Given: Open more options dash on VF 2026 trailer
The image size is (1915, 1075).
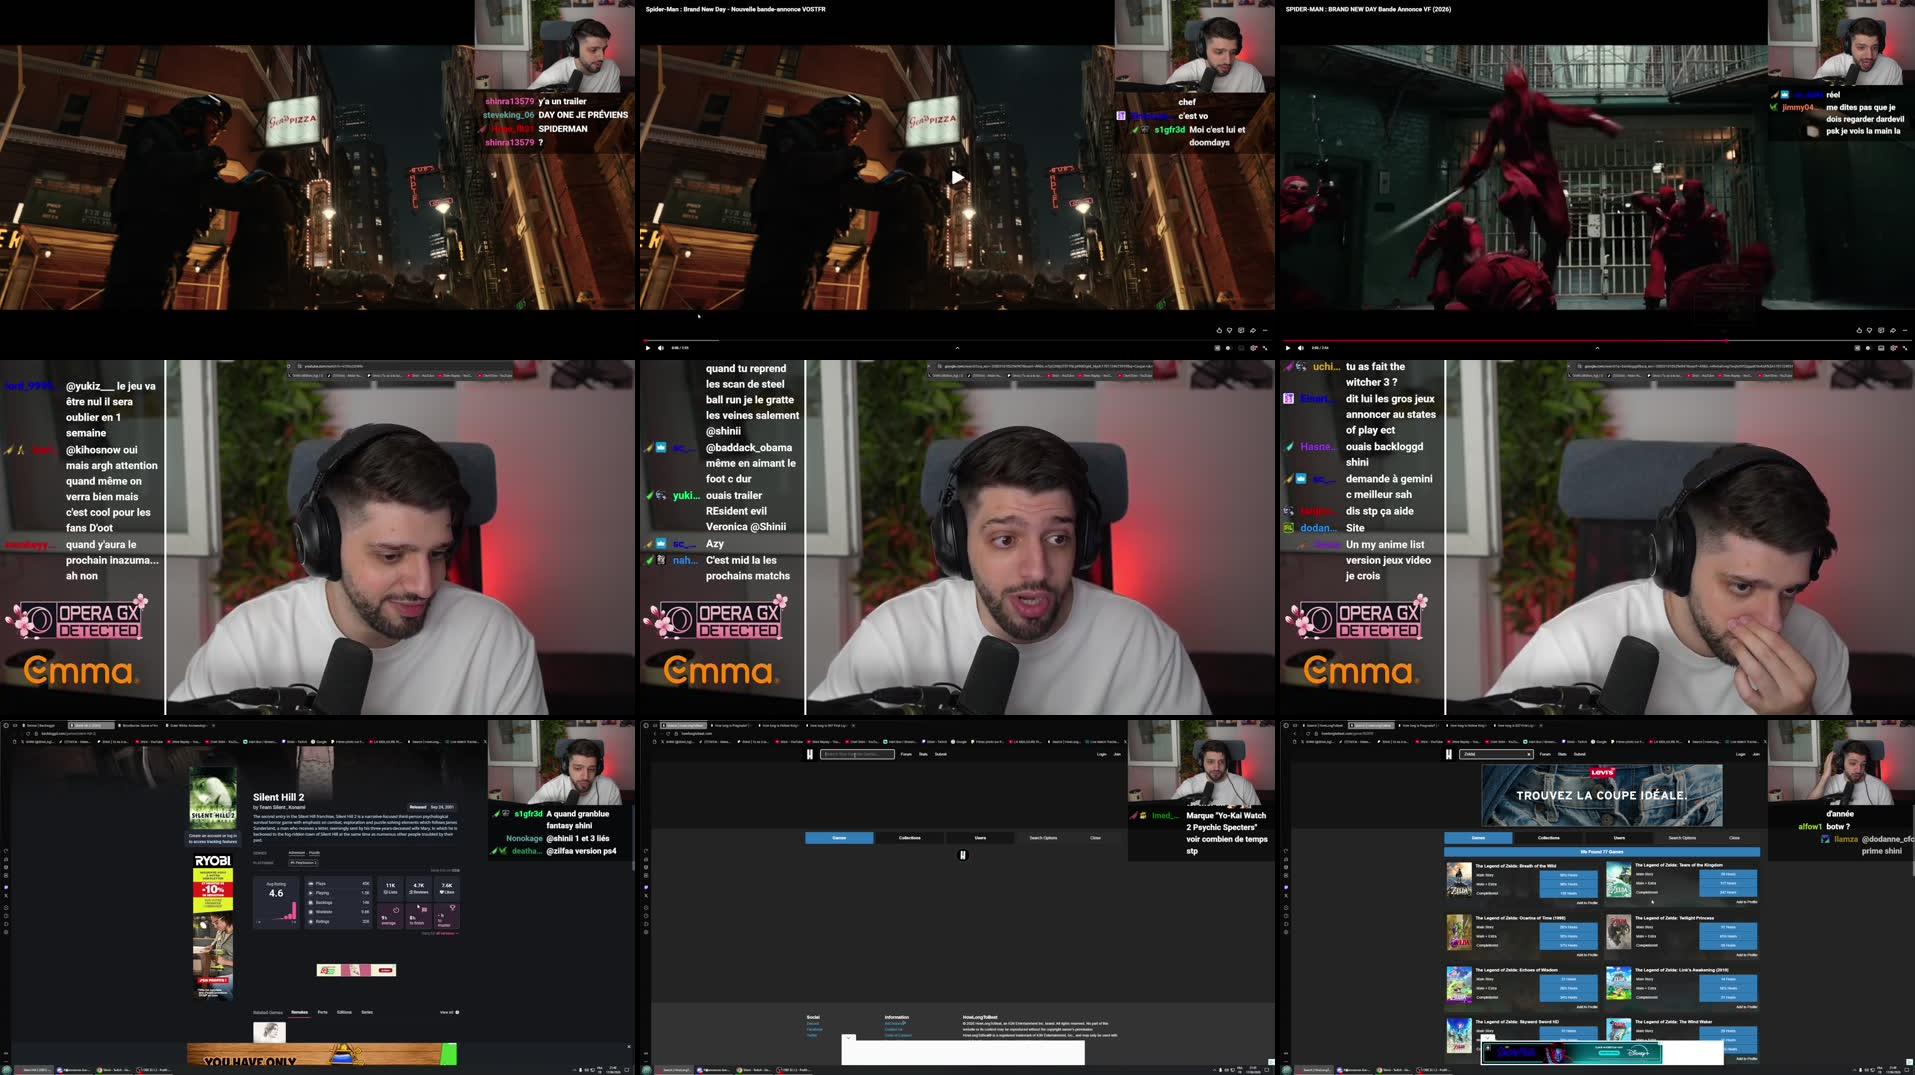Looking at the screenshot, I should coord(1905,330).
